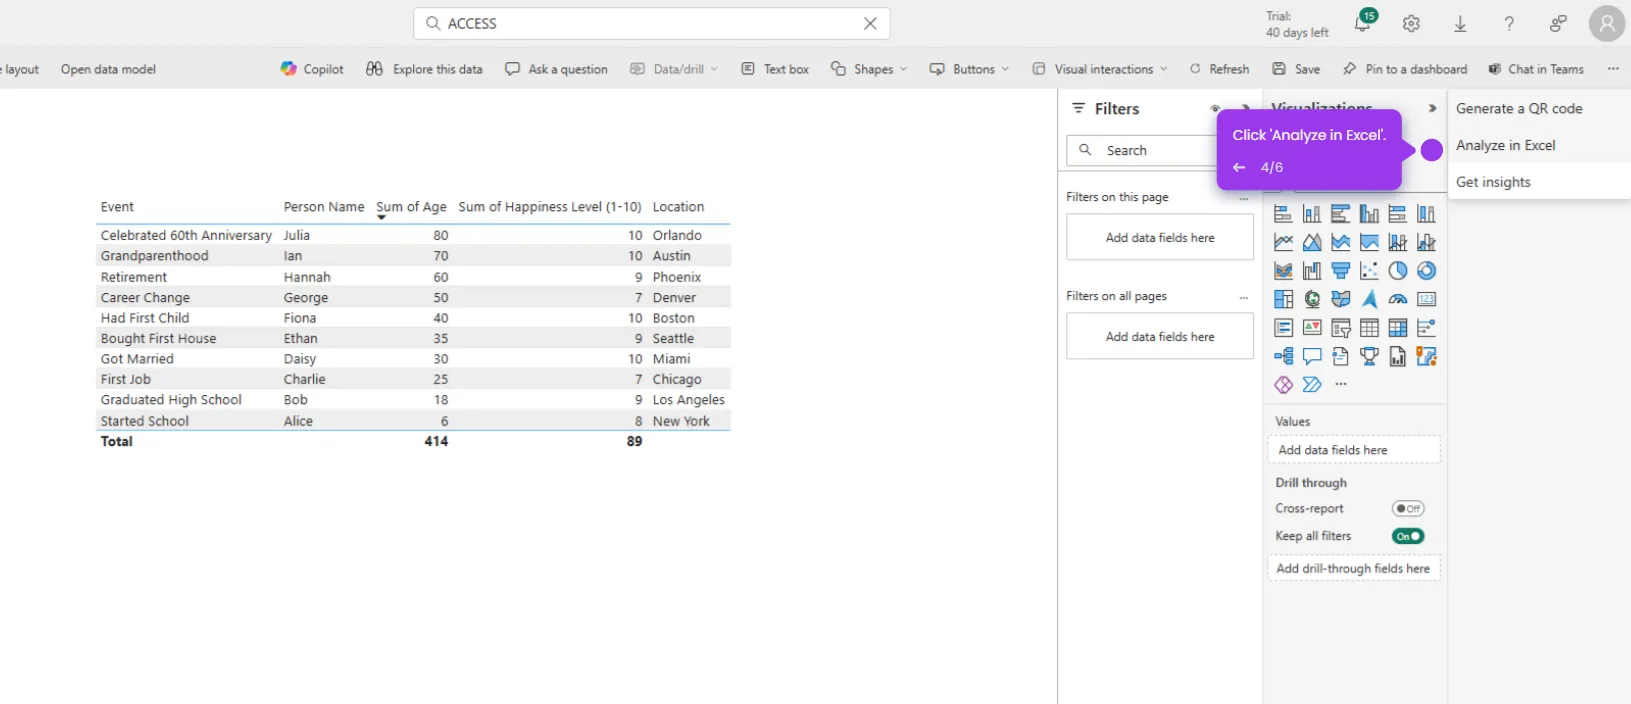This screenshot has height=704, width=1631.
Task: Select the Pie chart visual
Action: [1398, 271]
